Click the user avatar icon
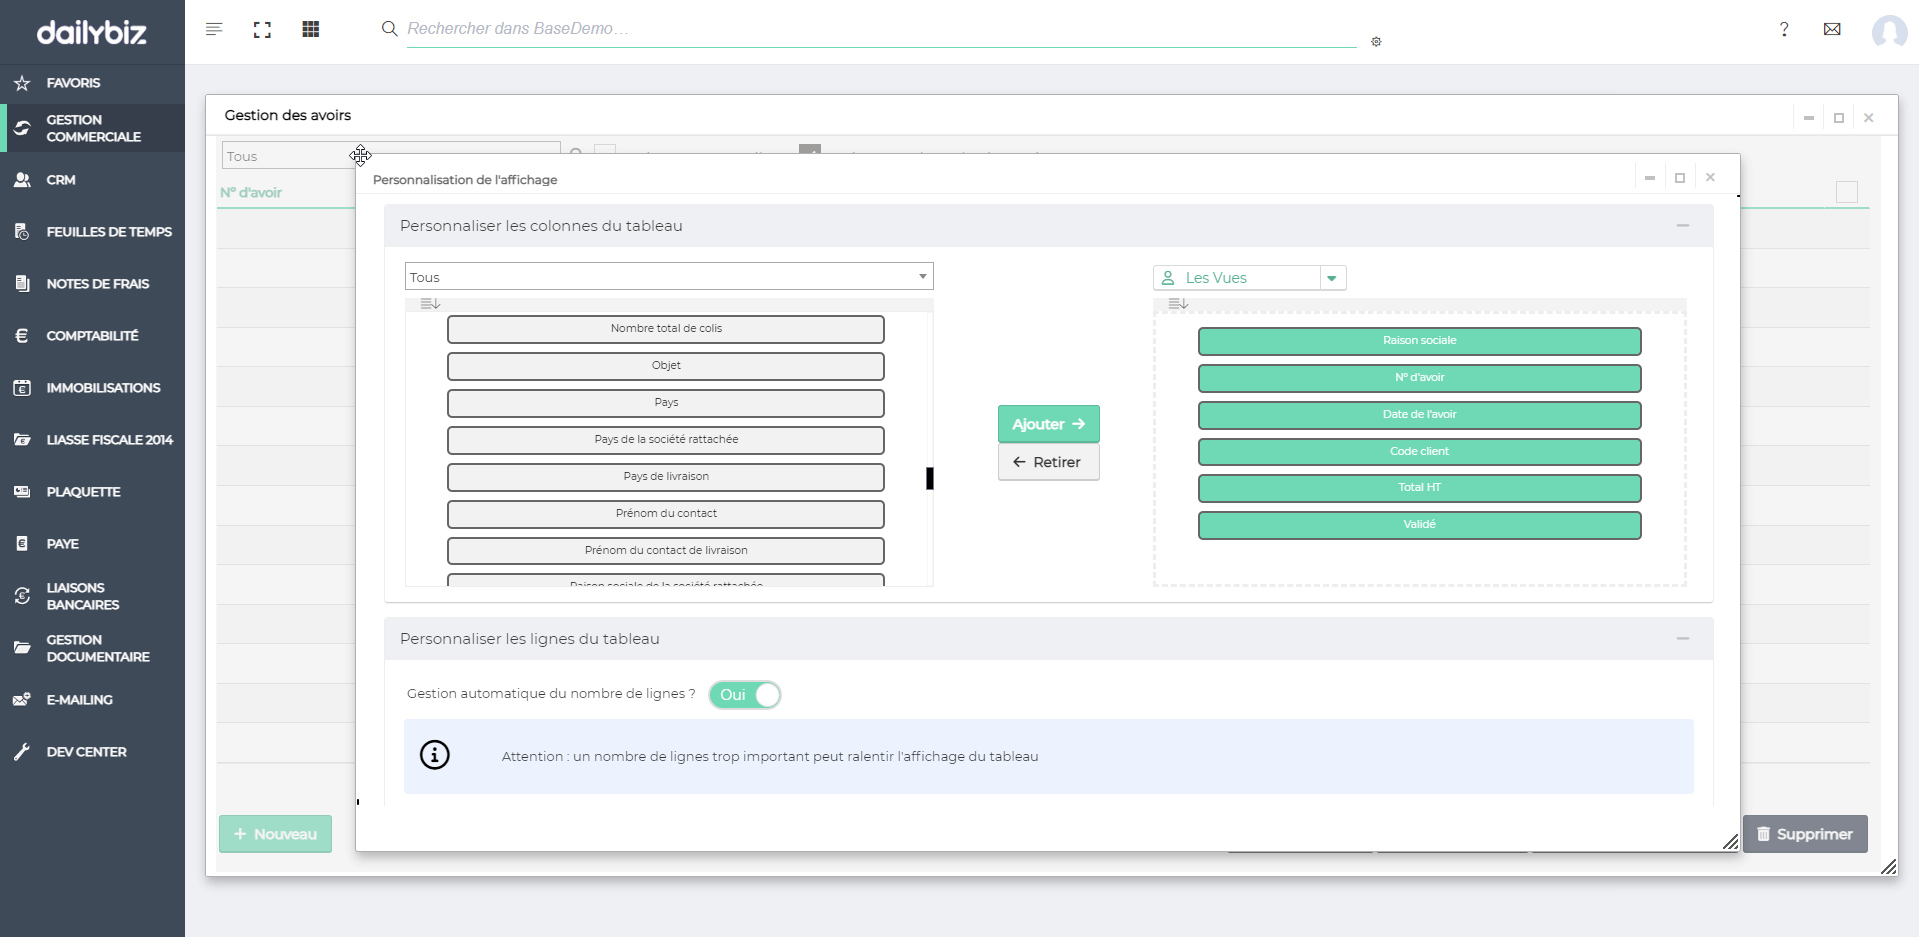 click(1889, 31)
